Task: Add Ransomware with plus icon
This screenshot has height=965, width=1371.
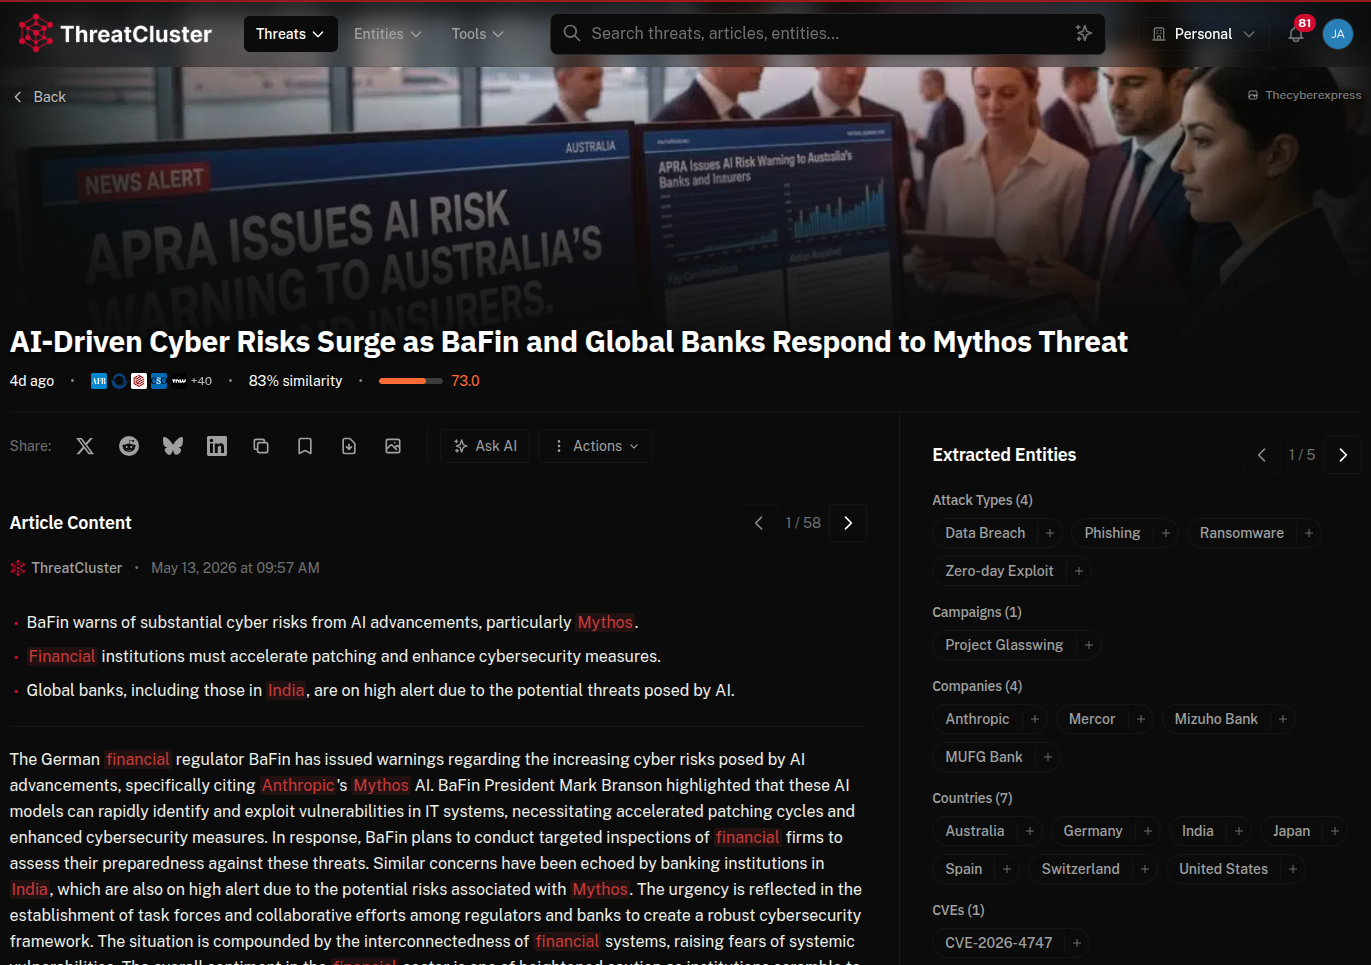Action: (x=1309, y=533)
